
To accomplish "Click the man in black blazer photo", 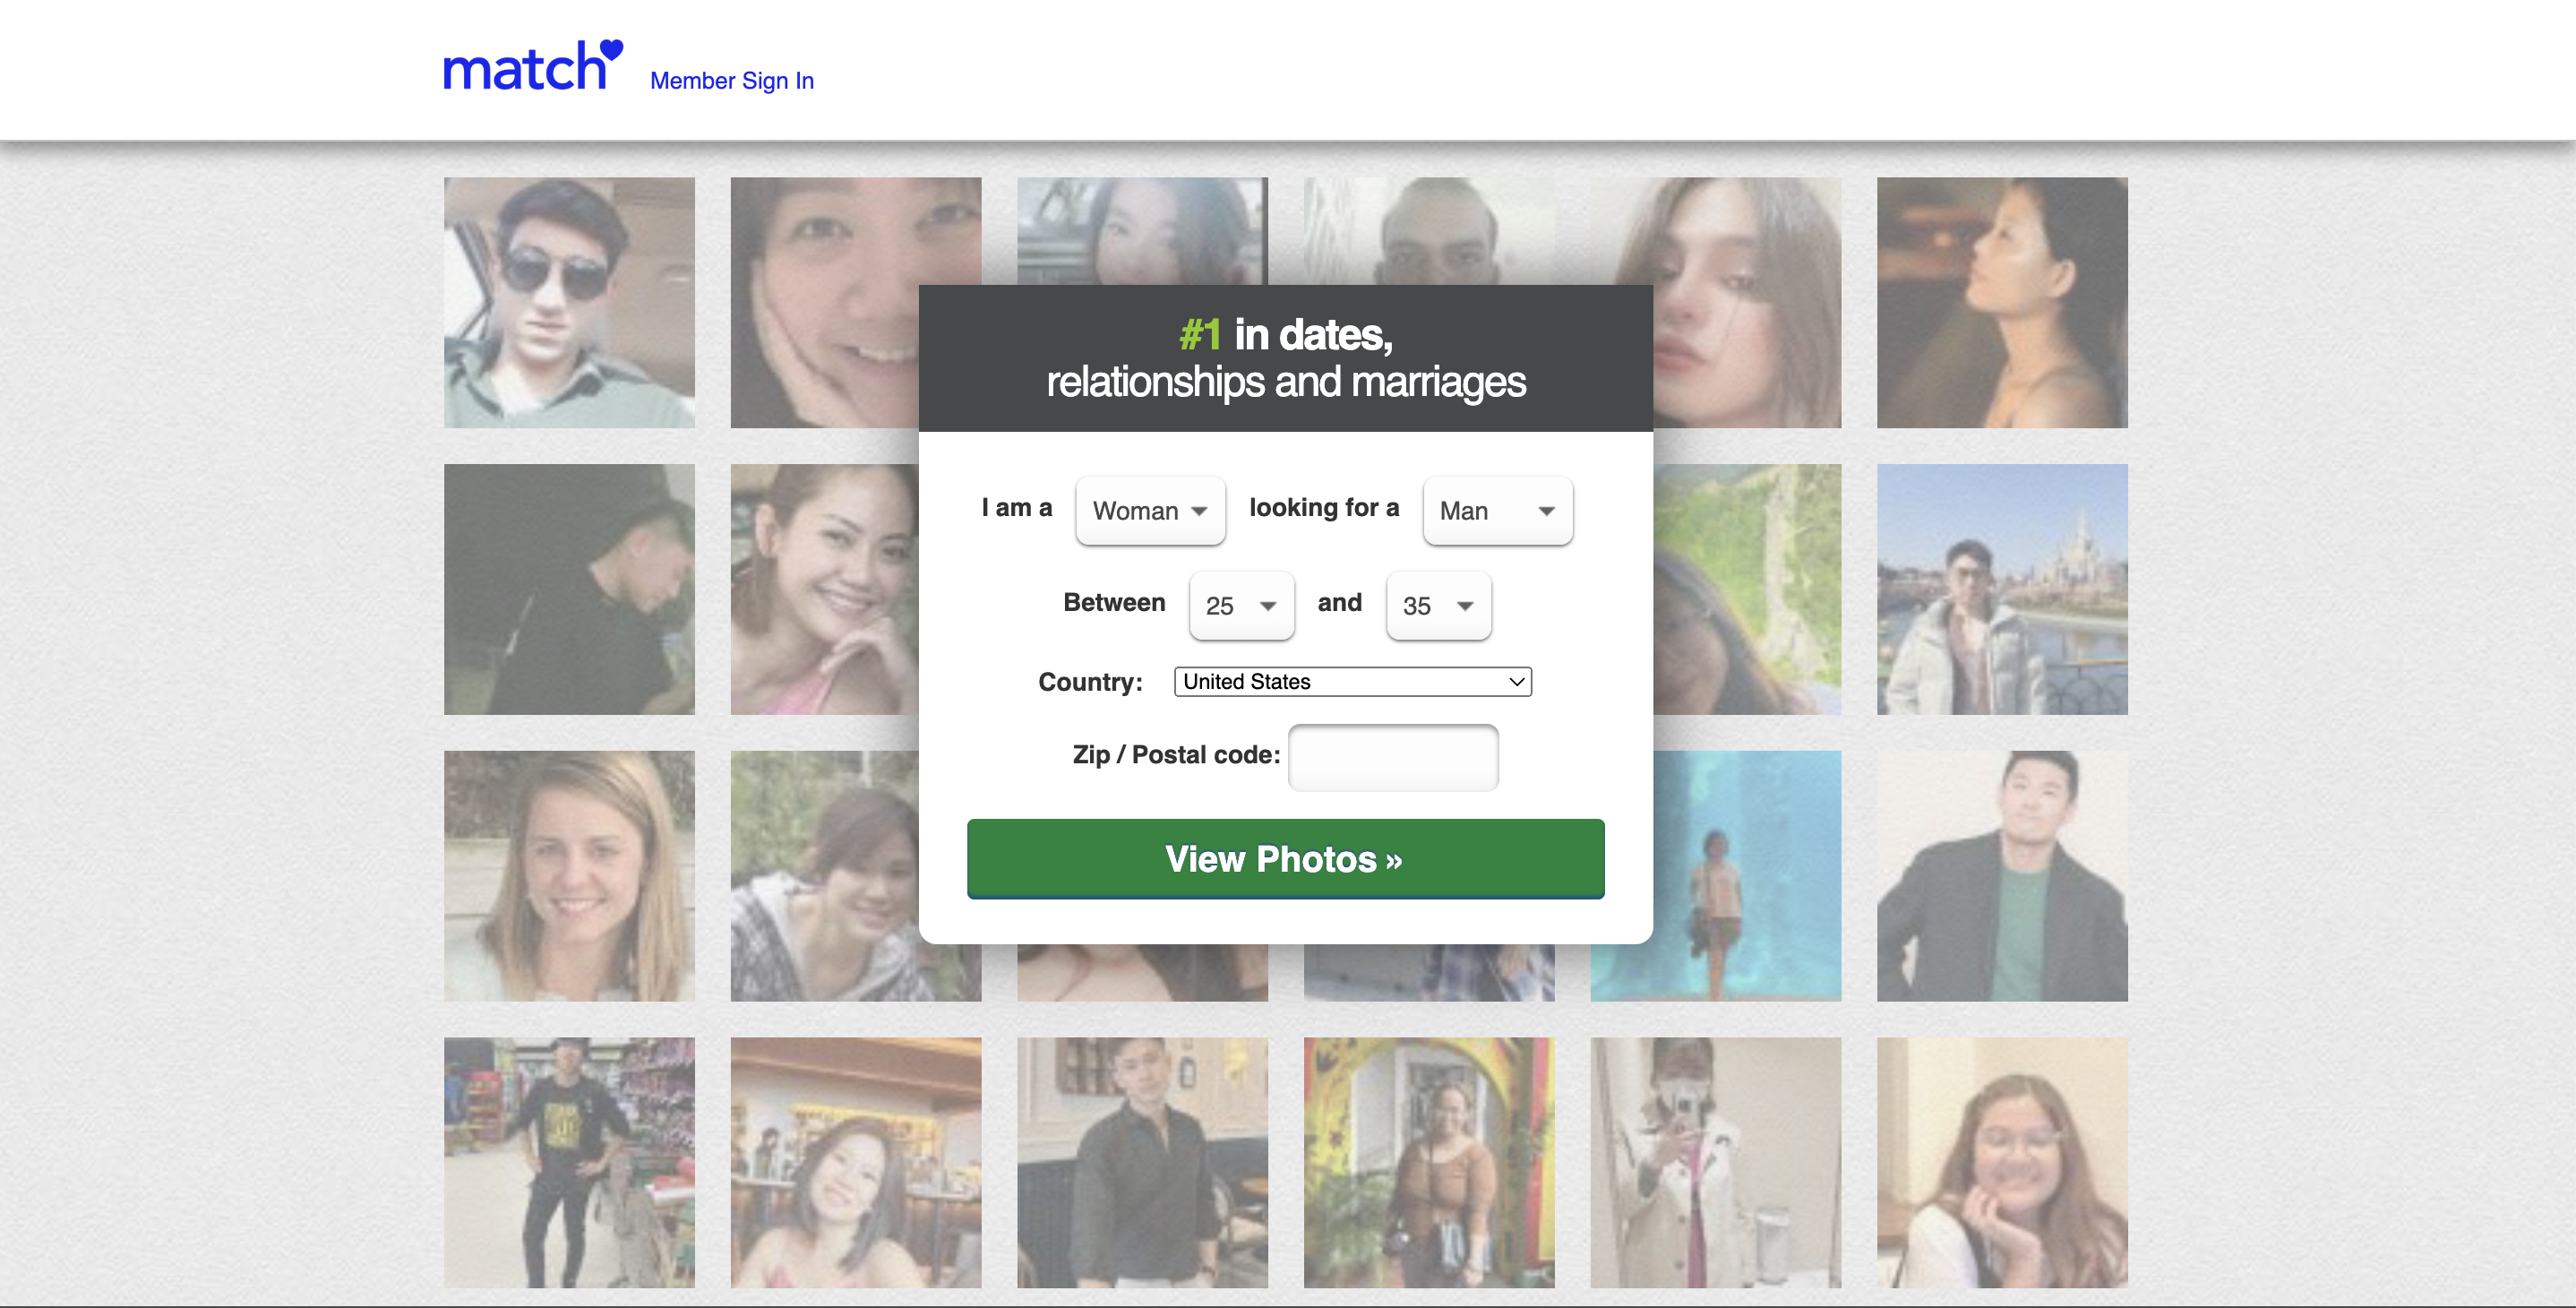I will [x=2002, y=875].
